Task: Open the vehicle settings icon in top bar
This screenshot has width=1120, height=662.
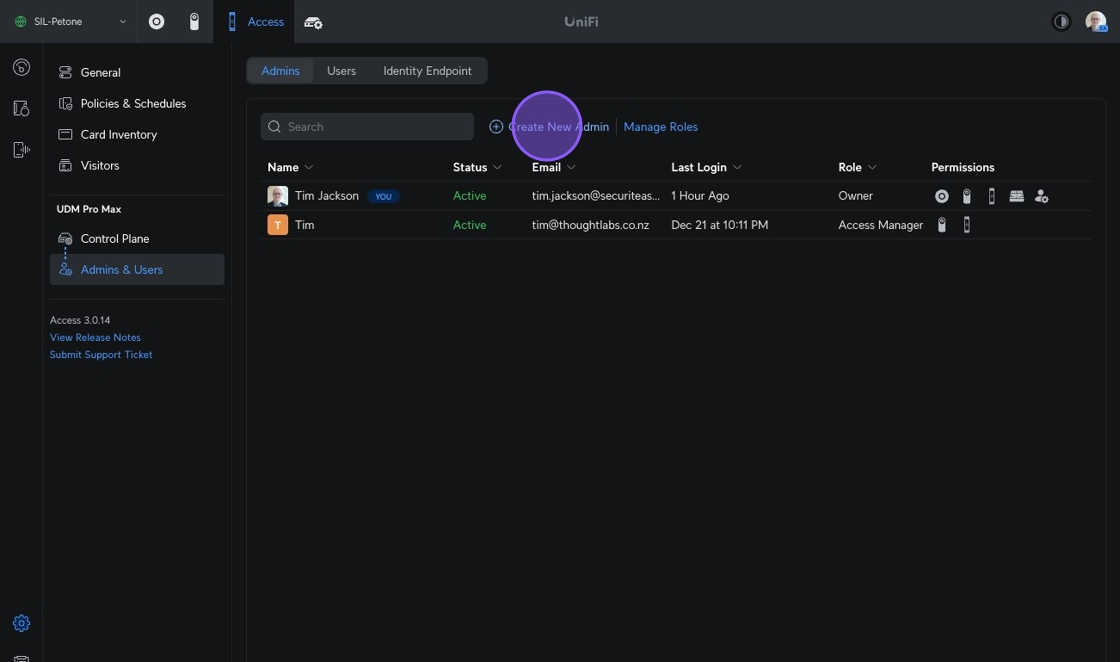Action: [x=313, y=22]
